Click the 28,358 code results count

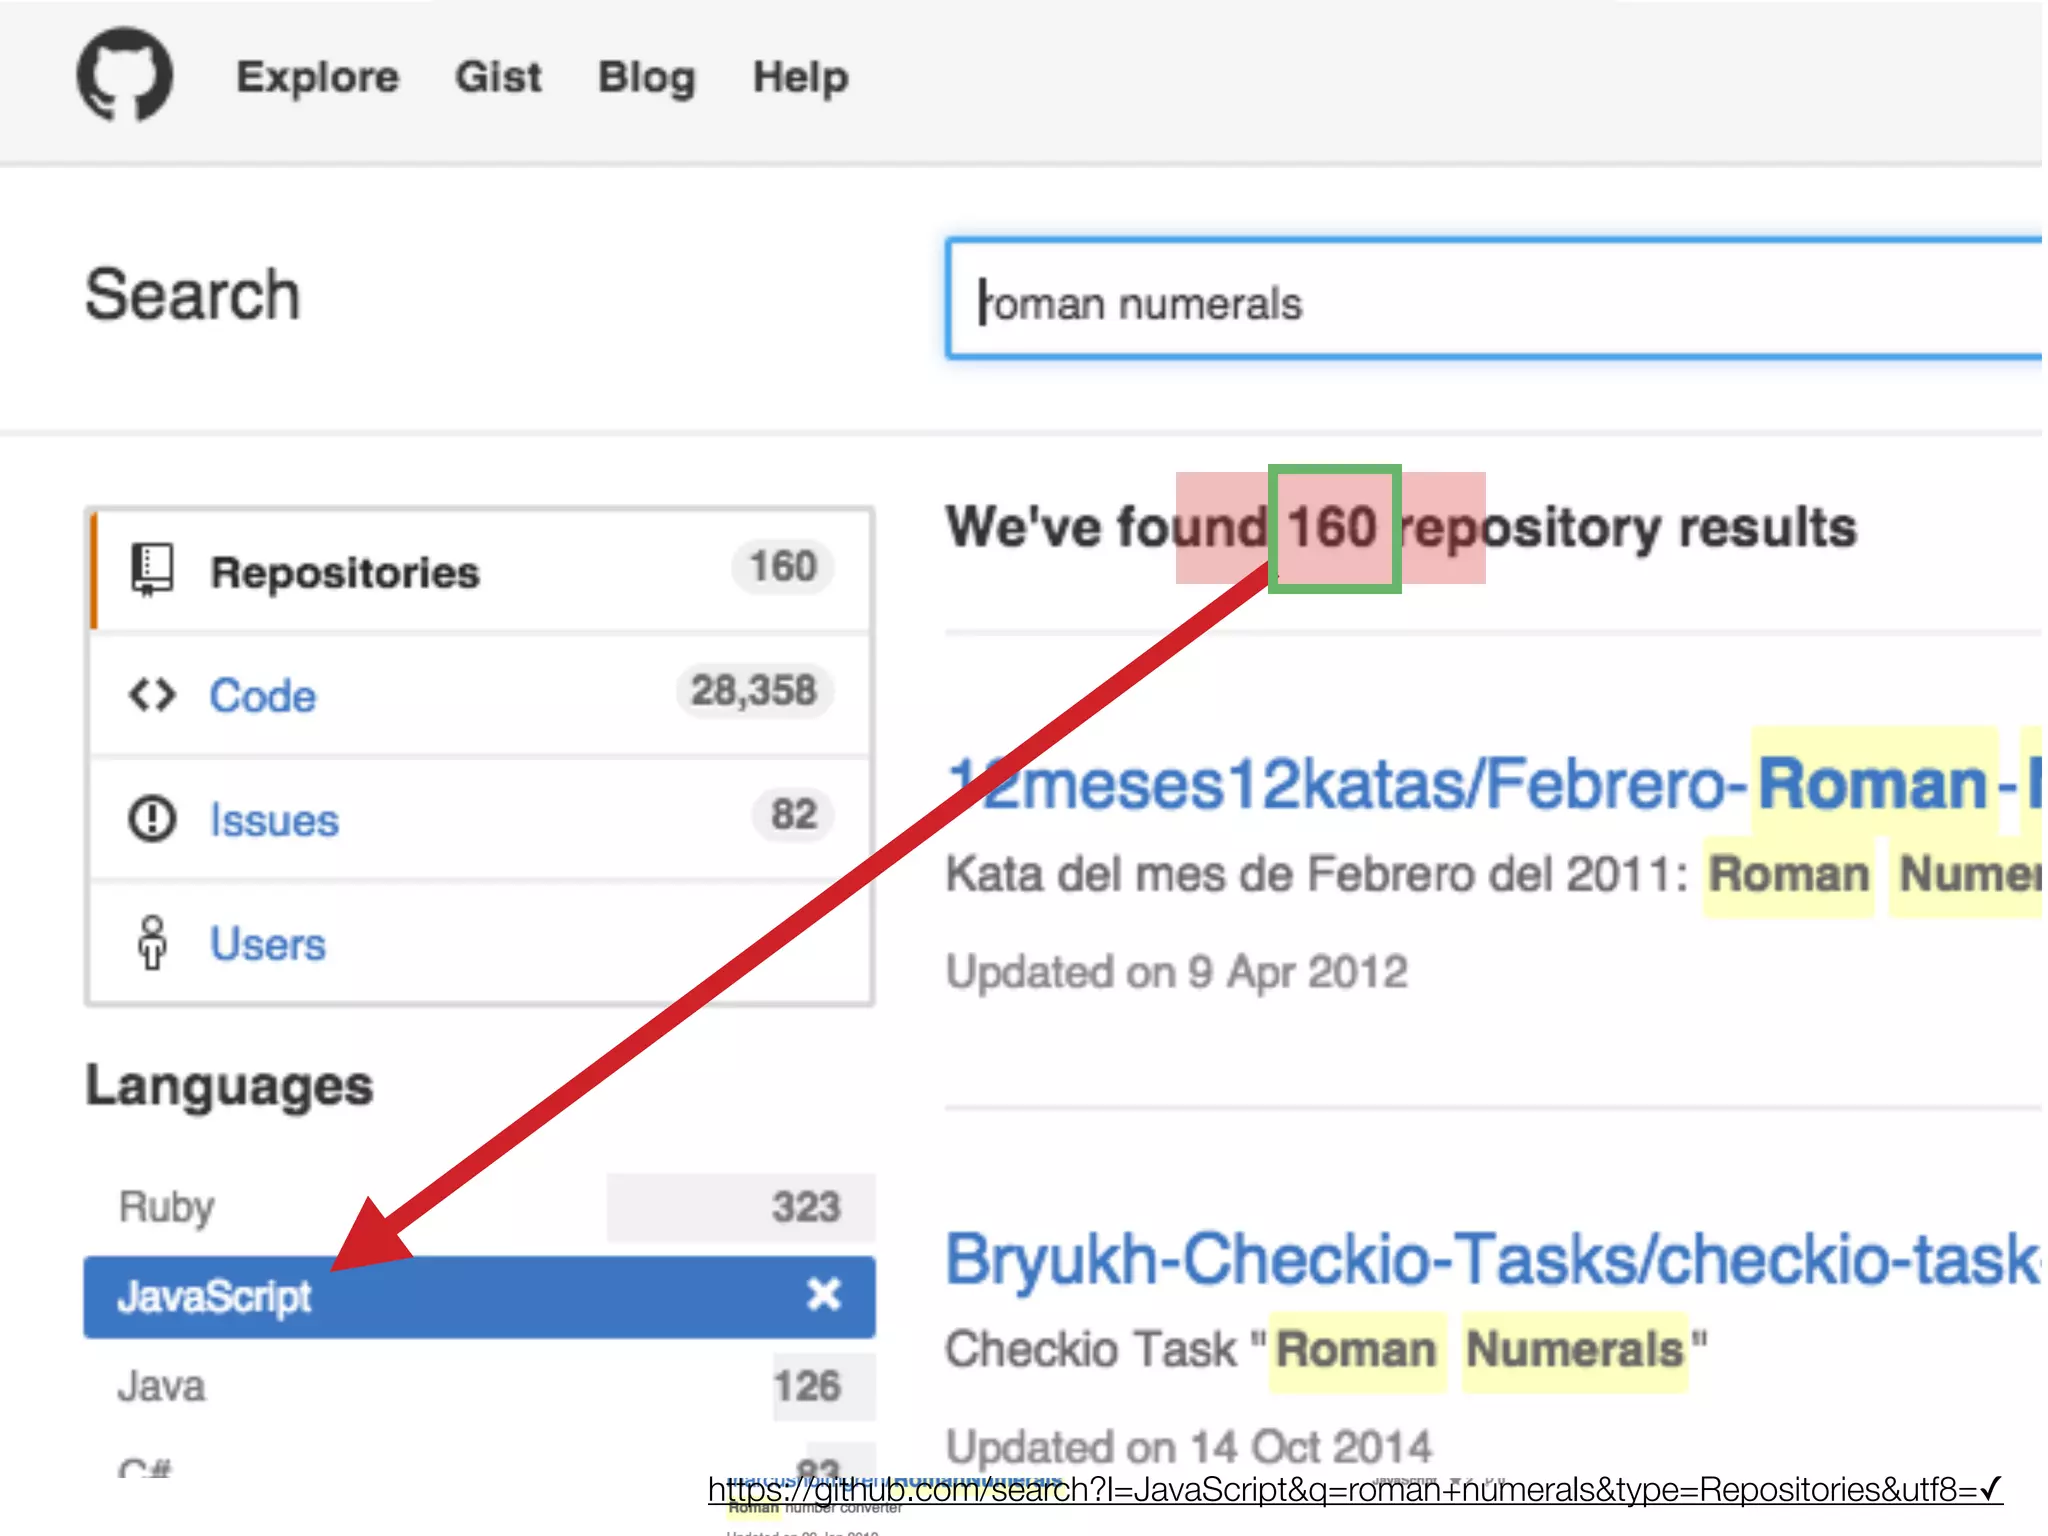[755, 690]
